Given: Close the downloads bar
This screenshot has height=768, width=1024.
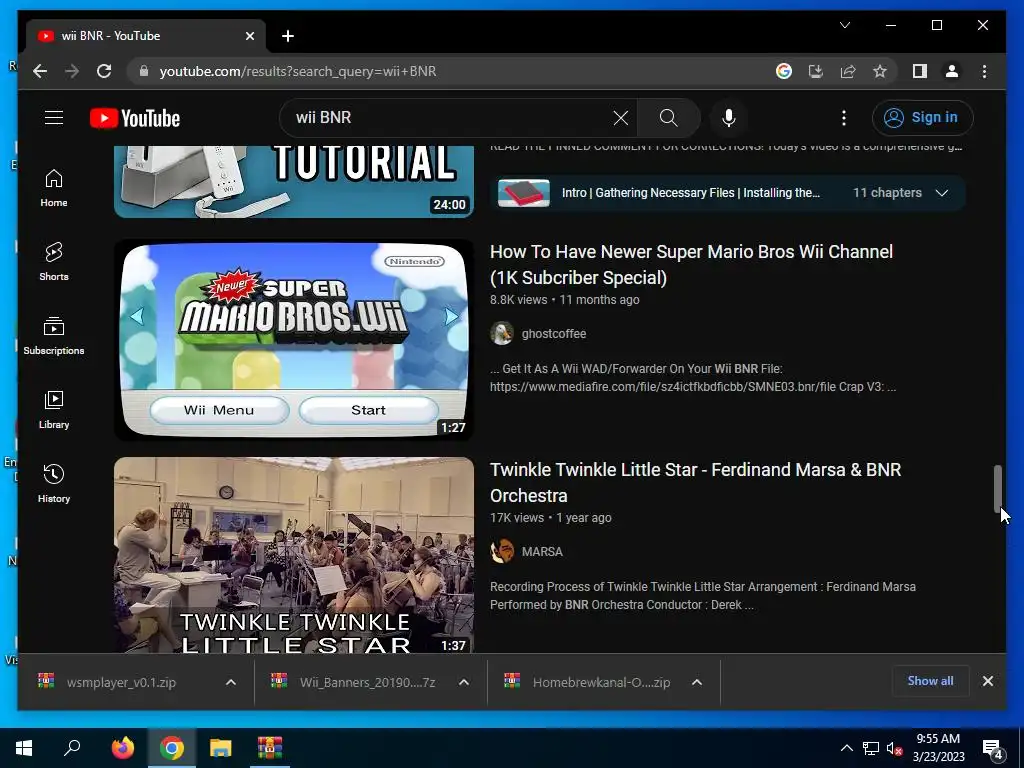Looking at the screenshot, I should click(987, 681).
